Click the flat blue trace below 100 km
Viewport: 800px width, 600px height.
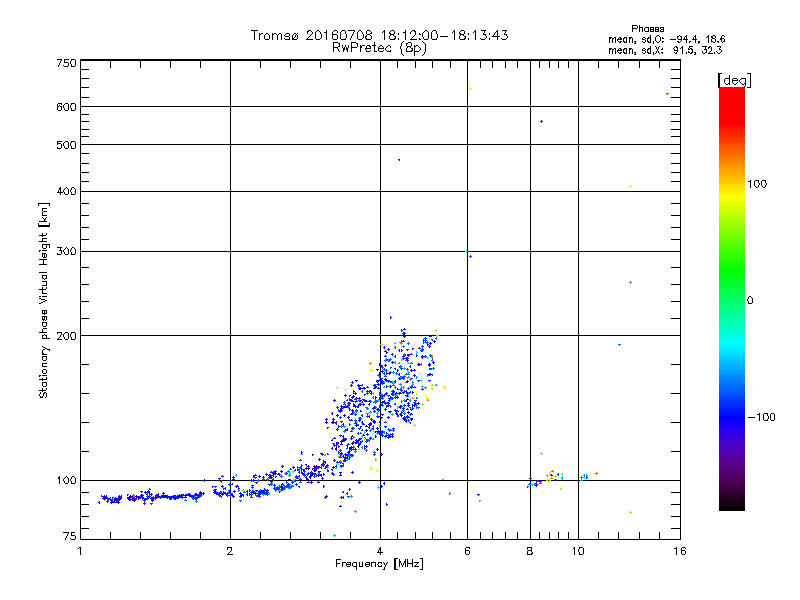tap(152, 496)
